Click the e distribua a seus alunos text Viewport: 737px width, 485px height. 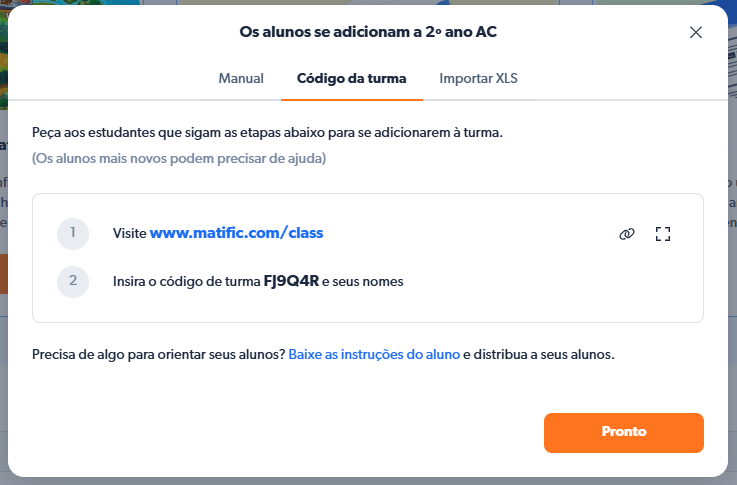[537, 354]
